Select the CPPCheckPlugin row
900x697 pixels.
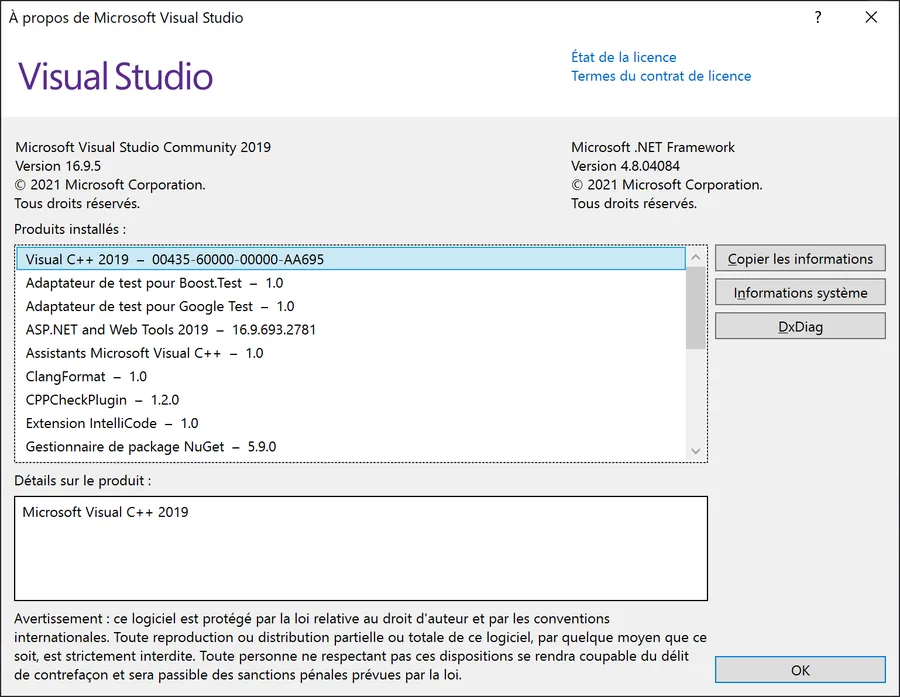coord(351,400)
